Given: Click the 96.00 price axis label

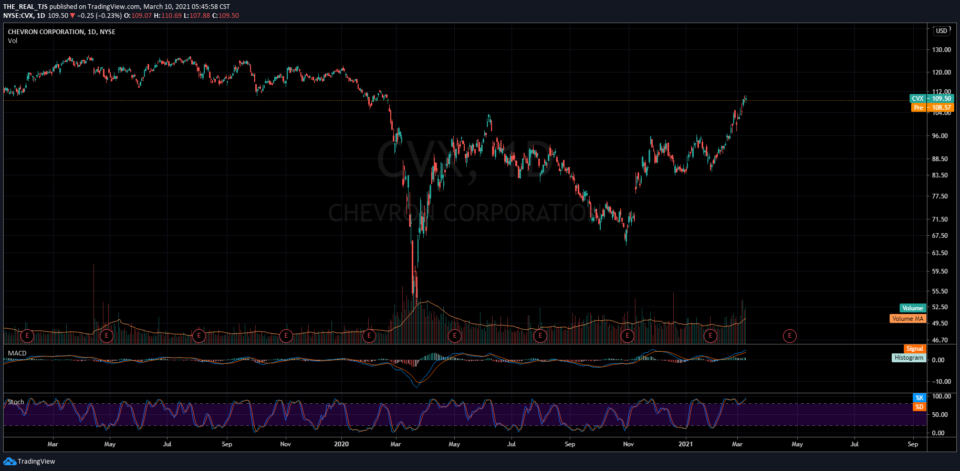Looking at the screenshot, I should pyautogui.click(x=941, y=135).
